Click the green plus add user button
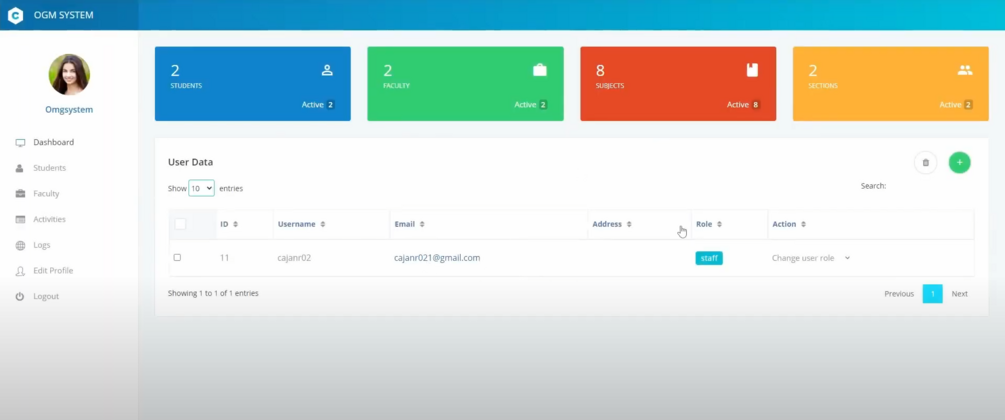 (959, 163)
